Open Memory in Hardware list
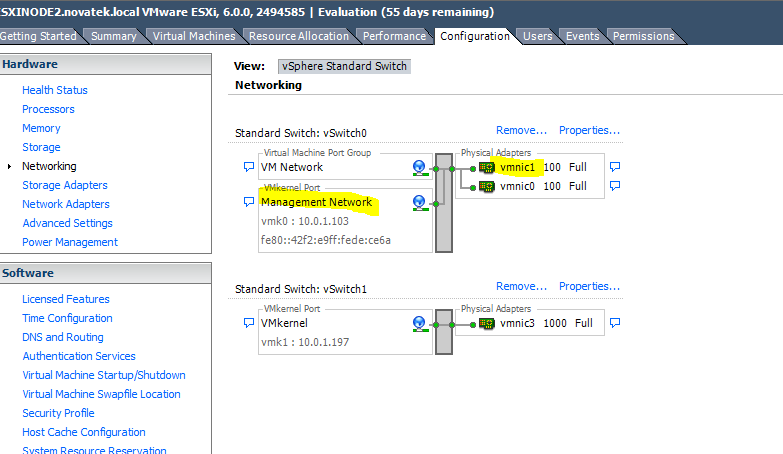This screenshot has width=783, height=454. point(41,128)
